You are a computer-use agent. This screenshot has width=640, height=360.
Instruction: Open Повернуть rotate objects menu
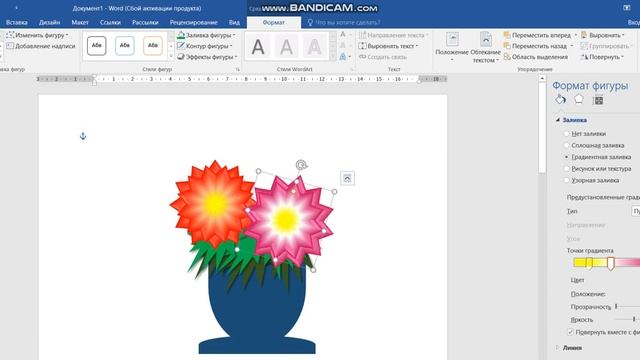(x=602, y=57)
